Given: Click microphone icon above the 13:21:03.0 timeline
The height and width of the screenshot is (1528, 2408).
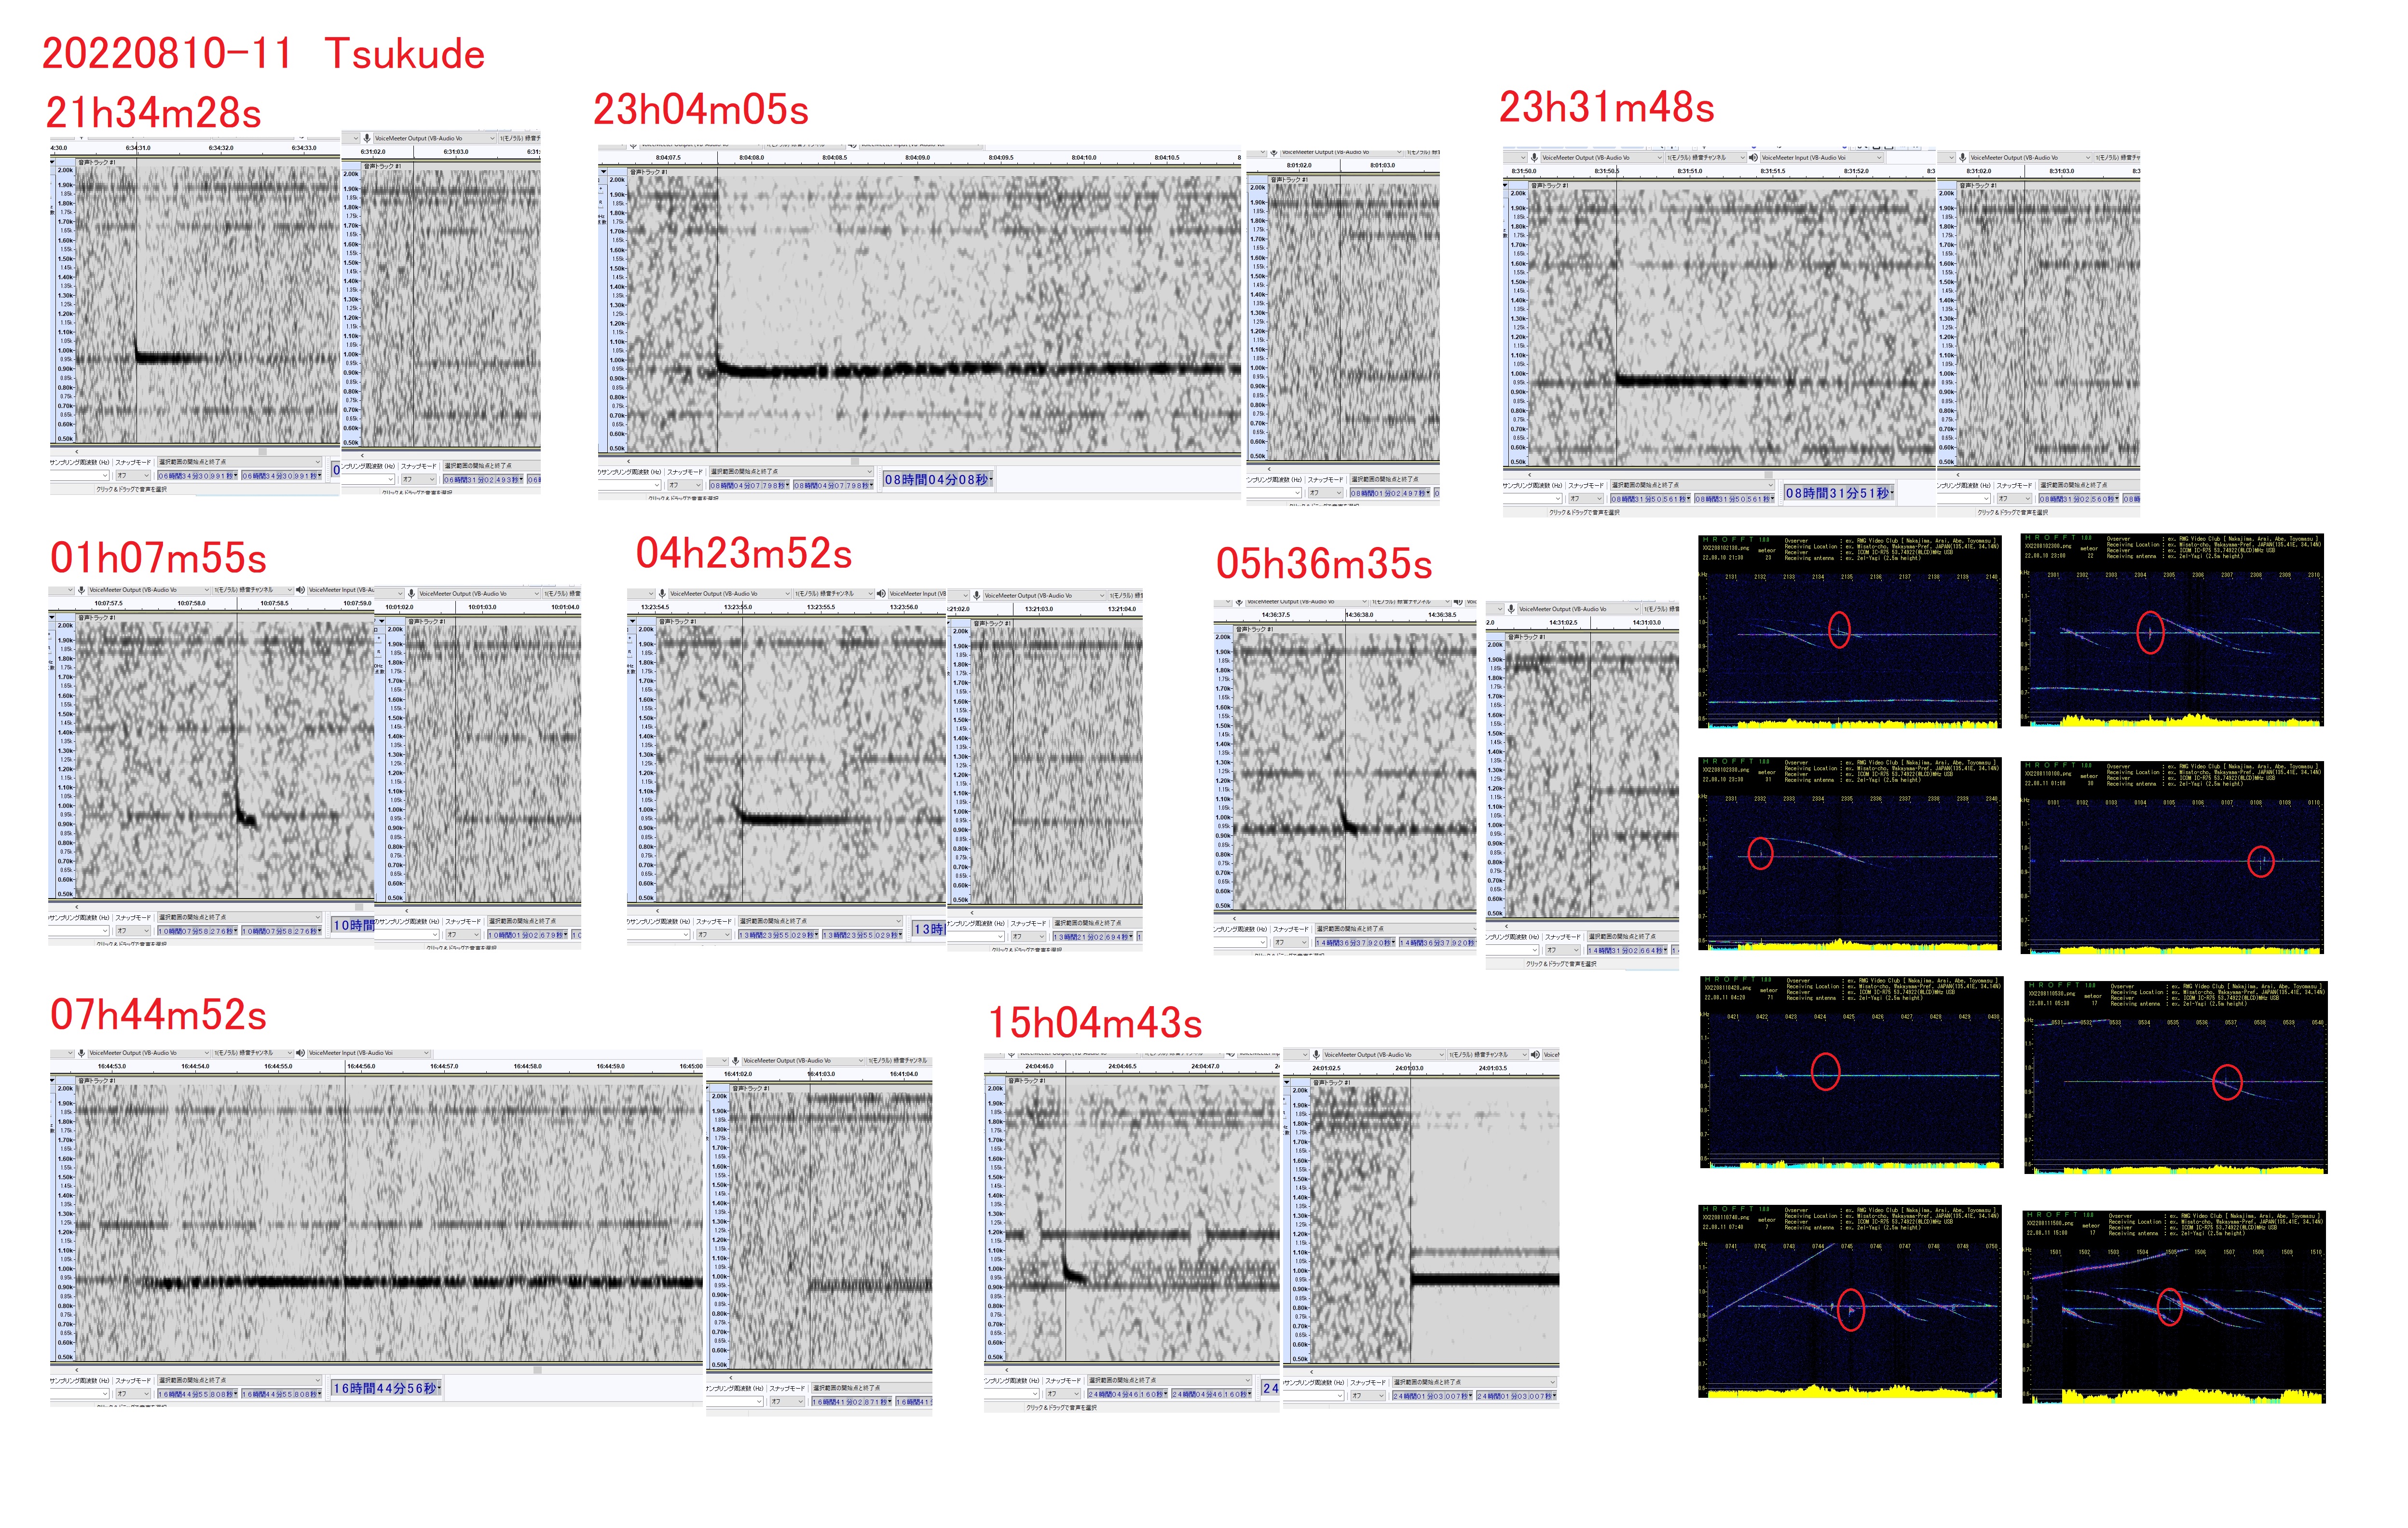Looking at the screenshot, I should pos(976,596).
